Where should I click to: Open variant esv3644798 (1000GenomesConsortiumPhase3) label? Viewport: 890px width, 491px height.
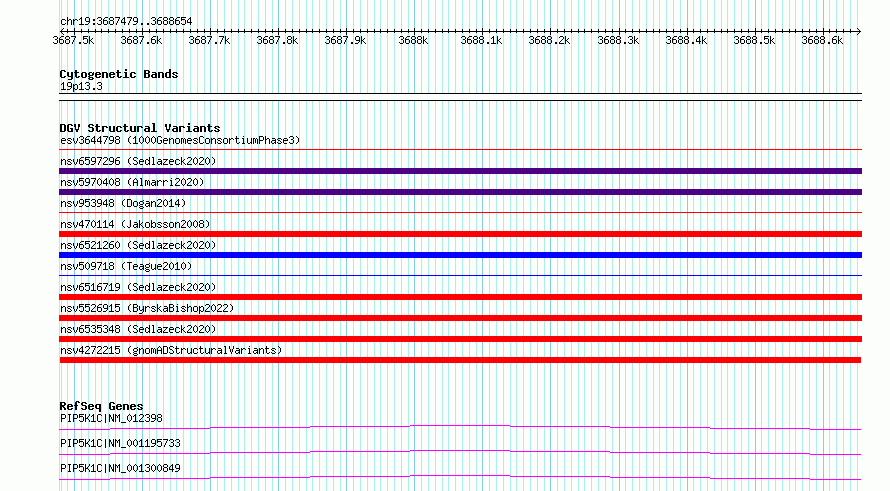pyautogui.click(x=180, y=140)
